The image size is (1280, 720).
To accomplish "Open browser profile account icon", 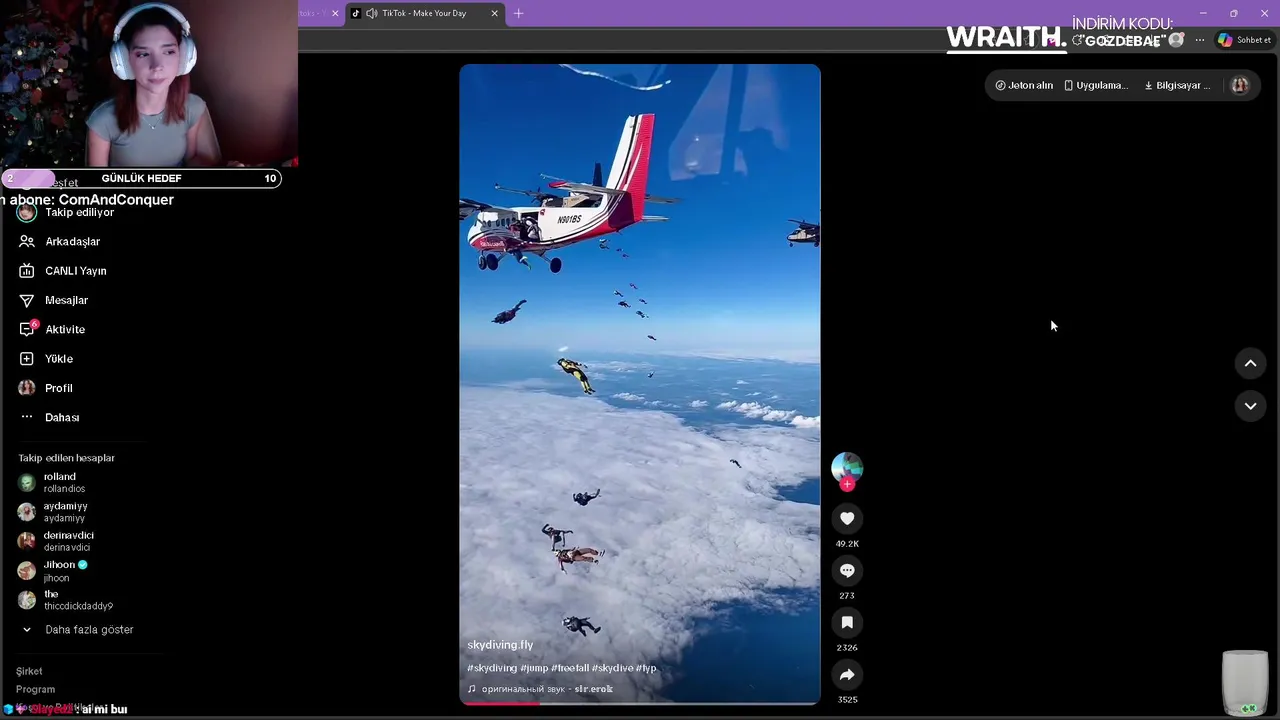I will click(x=1176, y=40).
